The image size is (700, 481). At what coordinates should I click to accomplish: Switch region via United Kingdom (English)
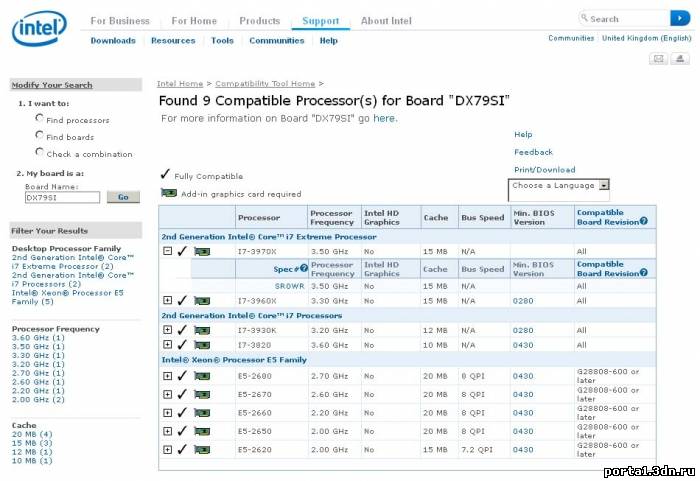click(x=646, y=38)
